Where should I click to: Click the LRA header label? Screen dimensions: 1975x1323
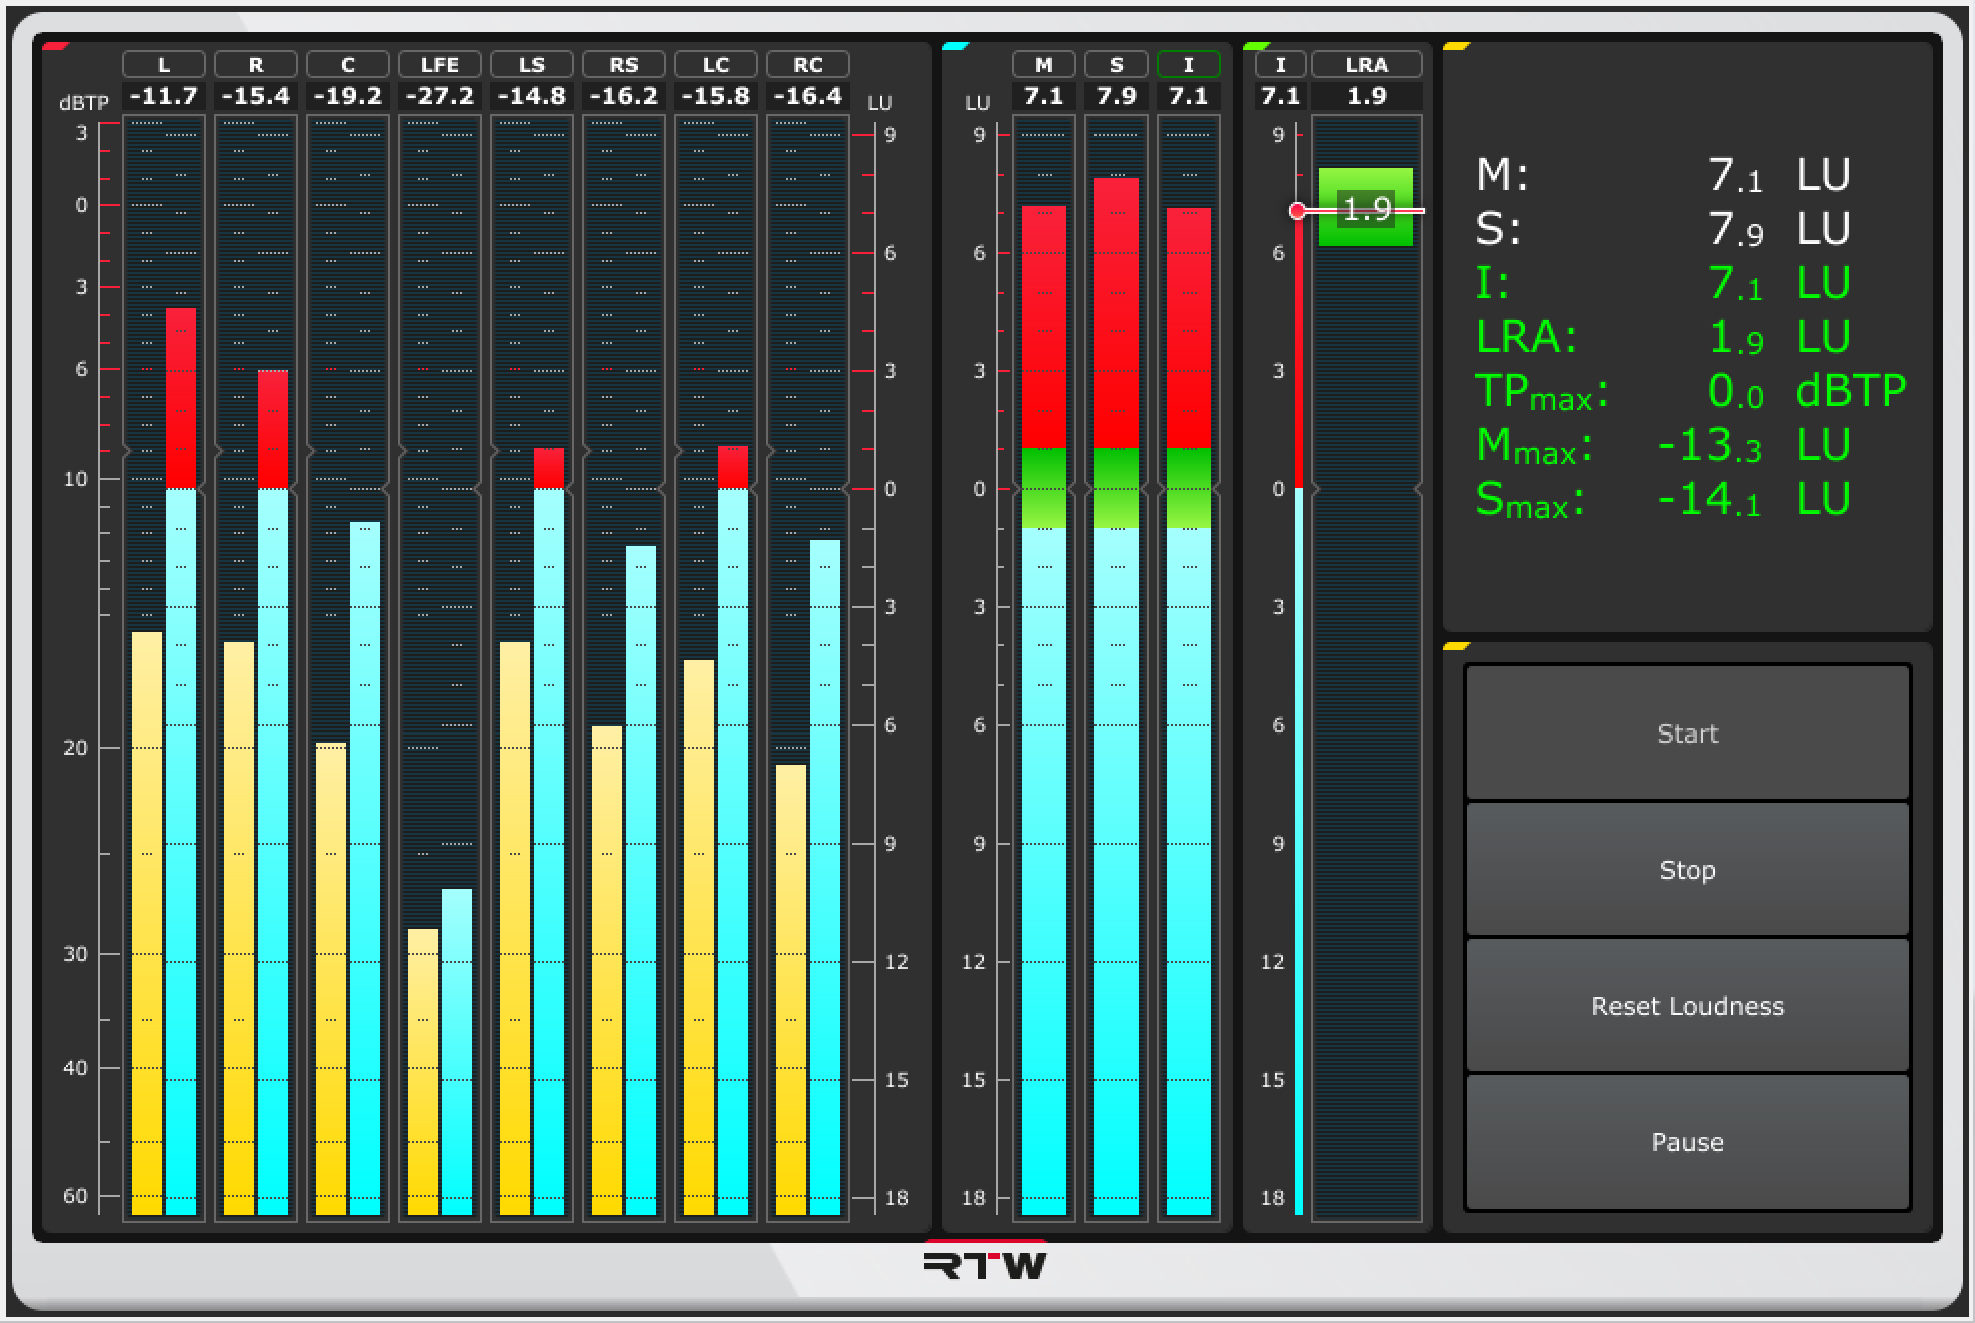pyautogui.click(x=1367, y=64)
